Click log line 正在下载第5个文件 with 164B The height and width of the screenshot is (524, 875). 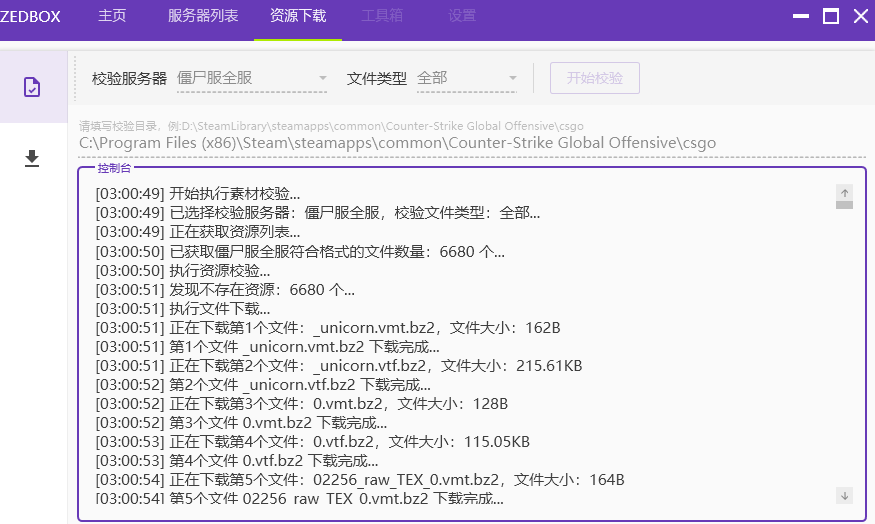[360, 479]
